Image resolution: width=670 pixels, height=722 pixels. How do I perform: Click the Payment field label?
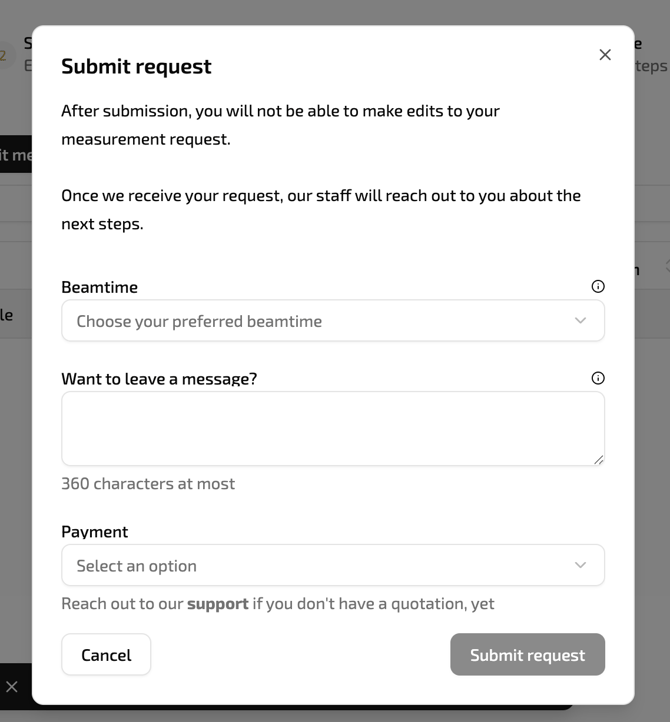coord(95,532)
